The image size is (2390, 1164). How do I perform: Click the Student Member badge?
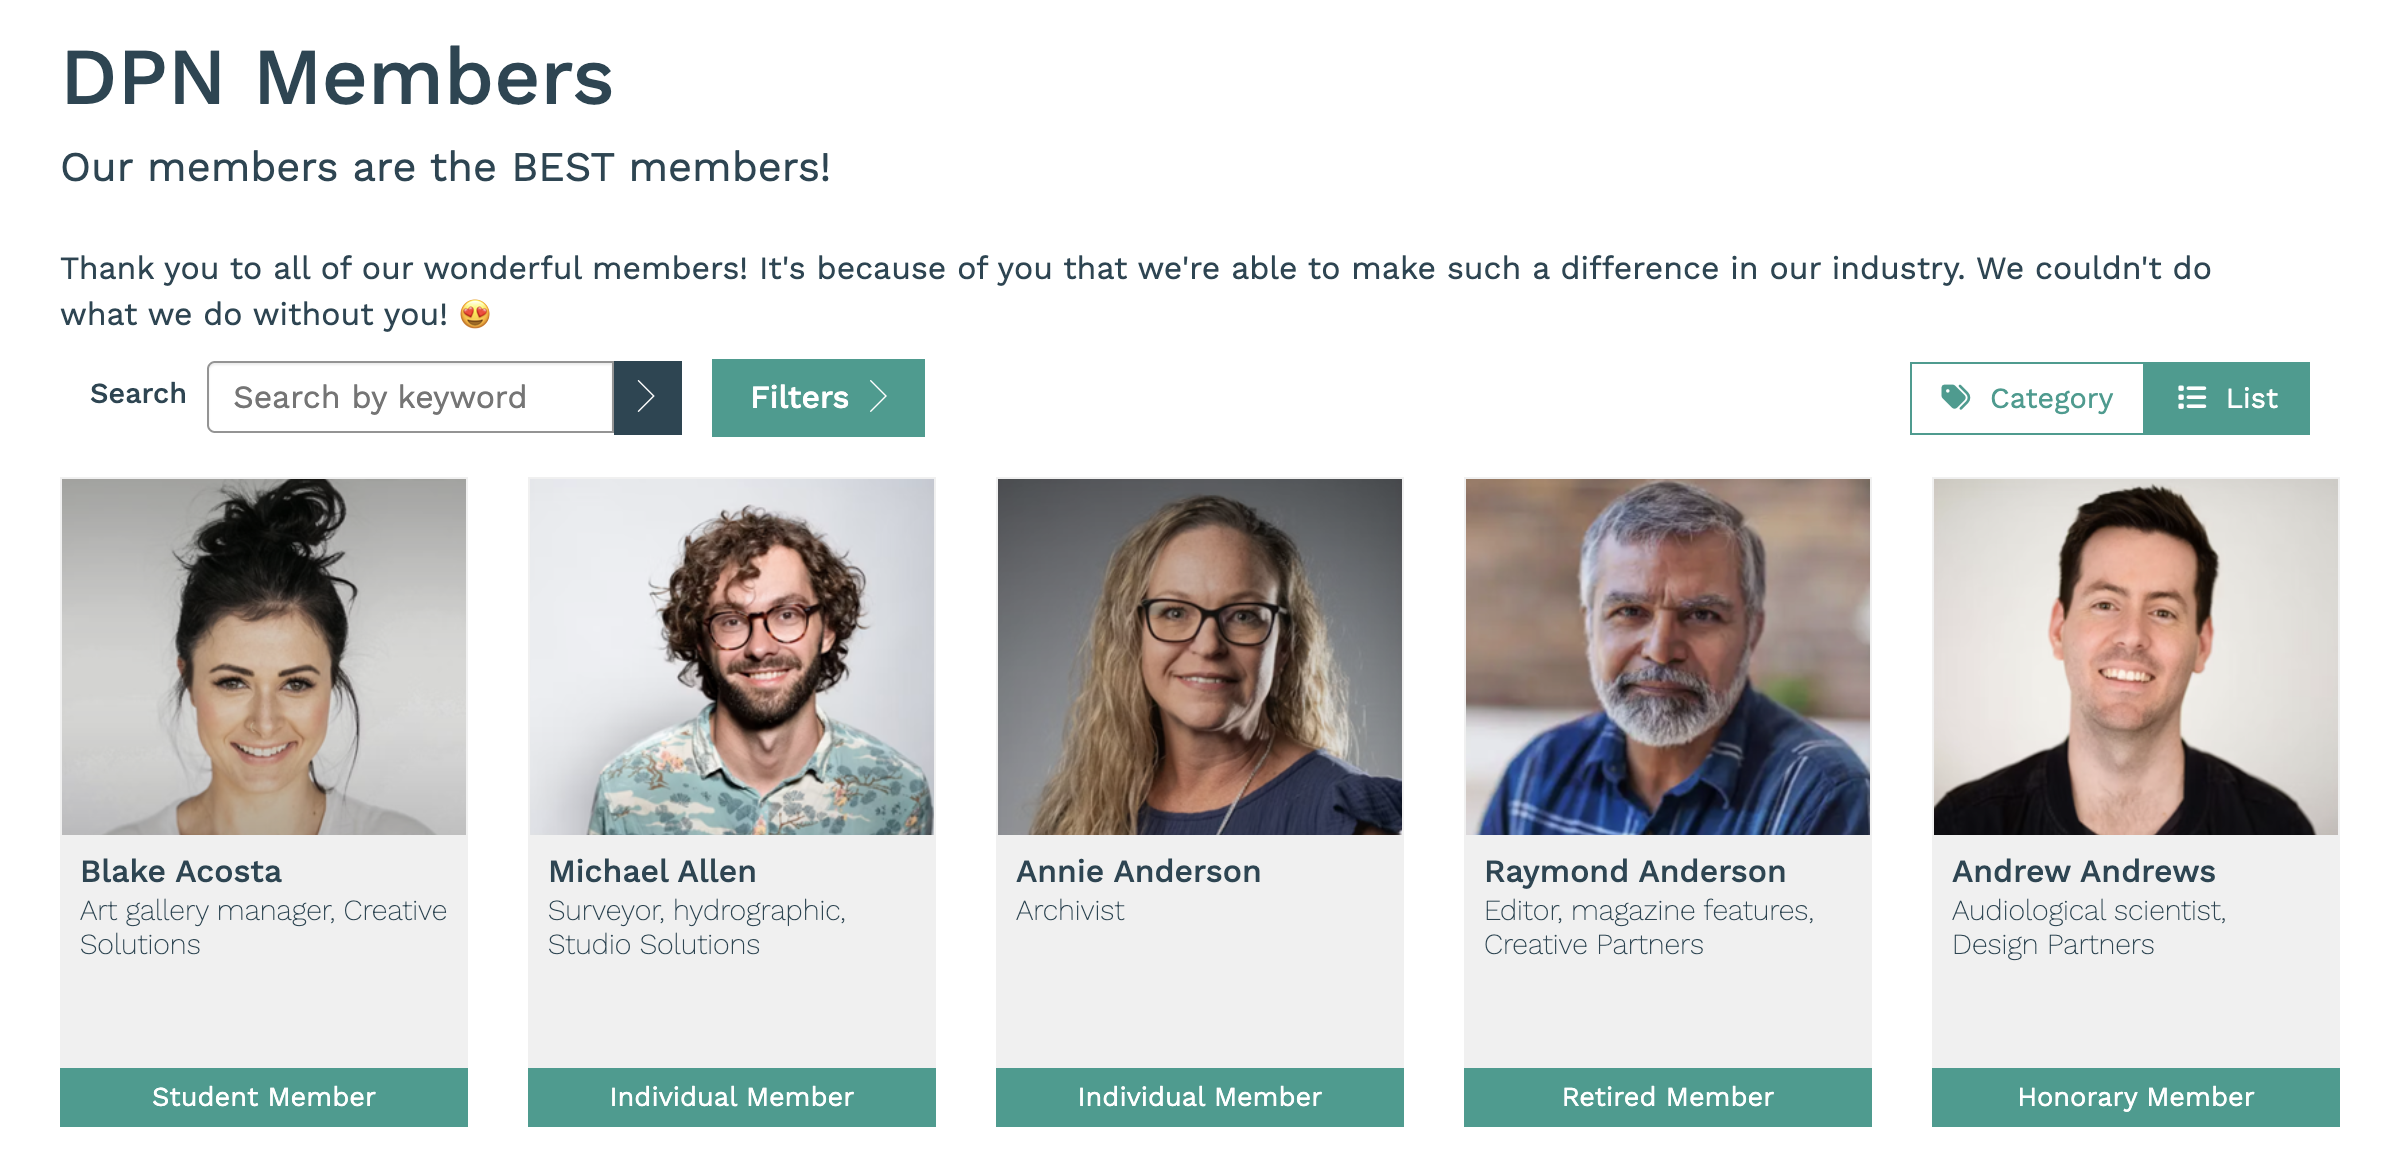point(264,1097)
